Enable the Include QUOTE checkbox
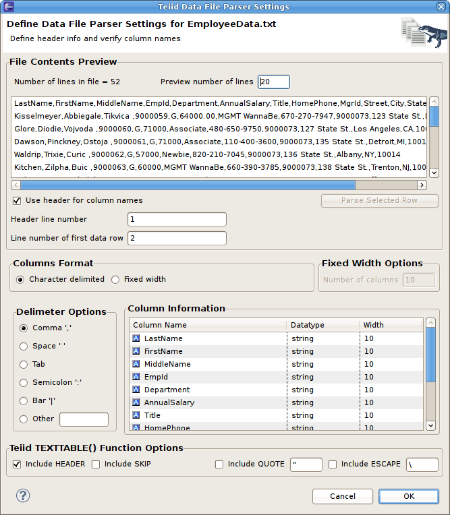Image resolution: width=450 pixels, height=515 pixels. tap(219, 464)
